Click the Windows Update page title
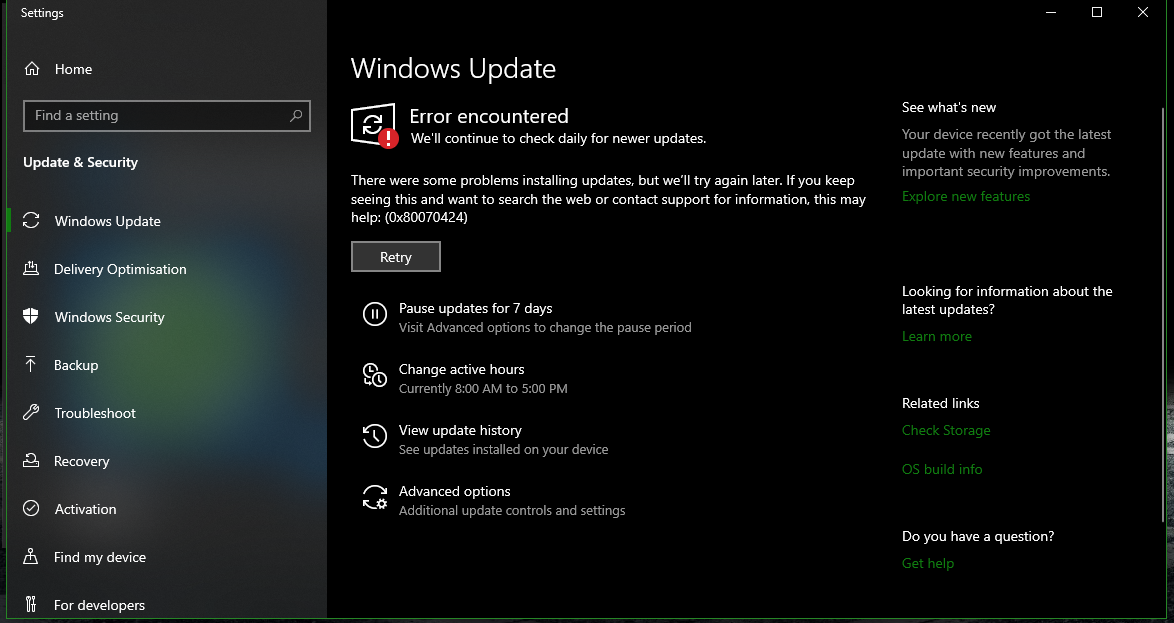Viewport: 1174px width, 623px height. point(453,69)
